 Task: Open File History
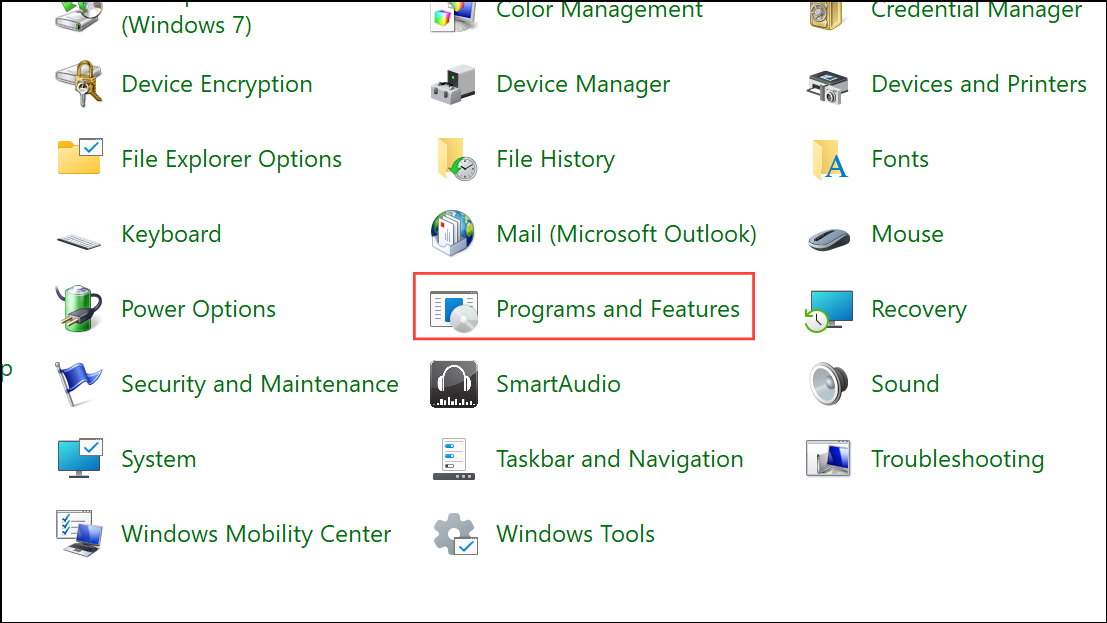(555, 159)
